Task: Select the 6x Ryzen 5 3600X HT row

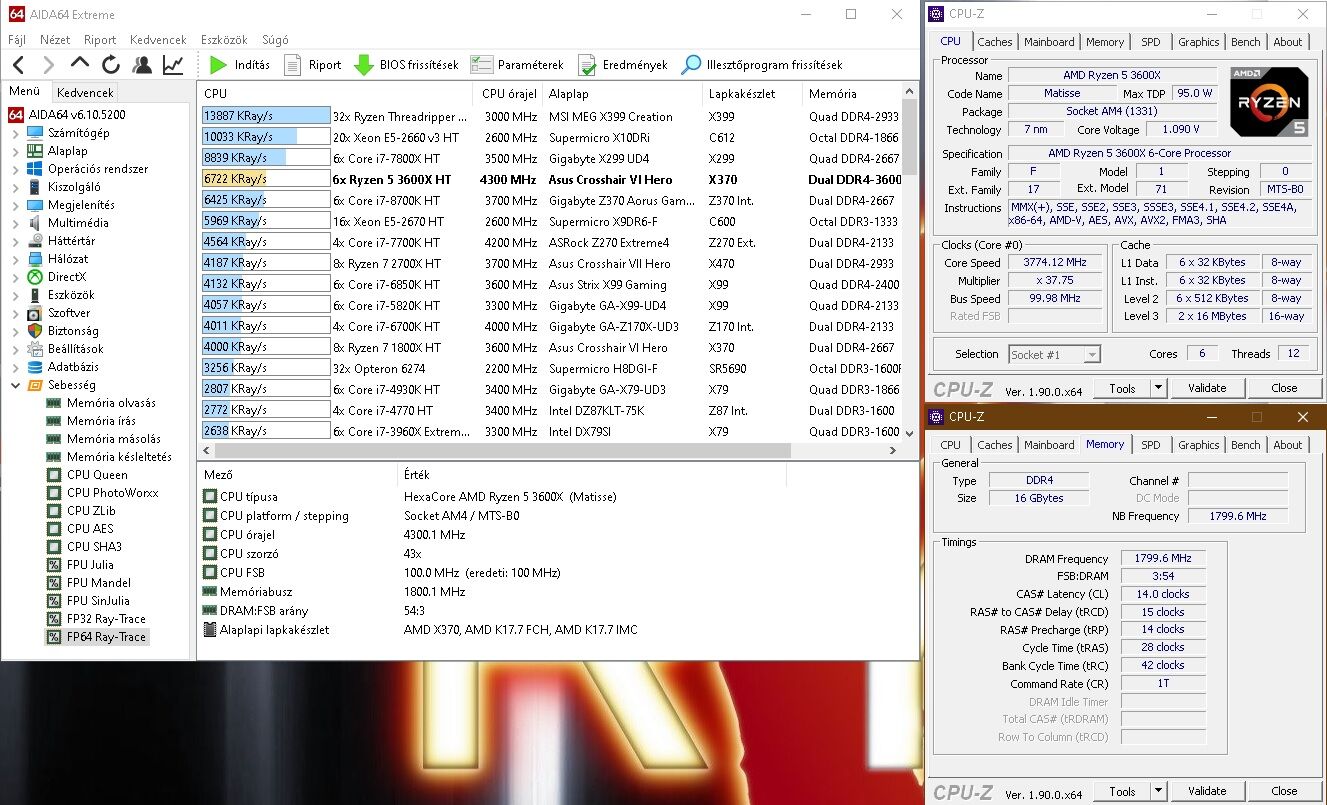Action: (549, 180)
